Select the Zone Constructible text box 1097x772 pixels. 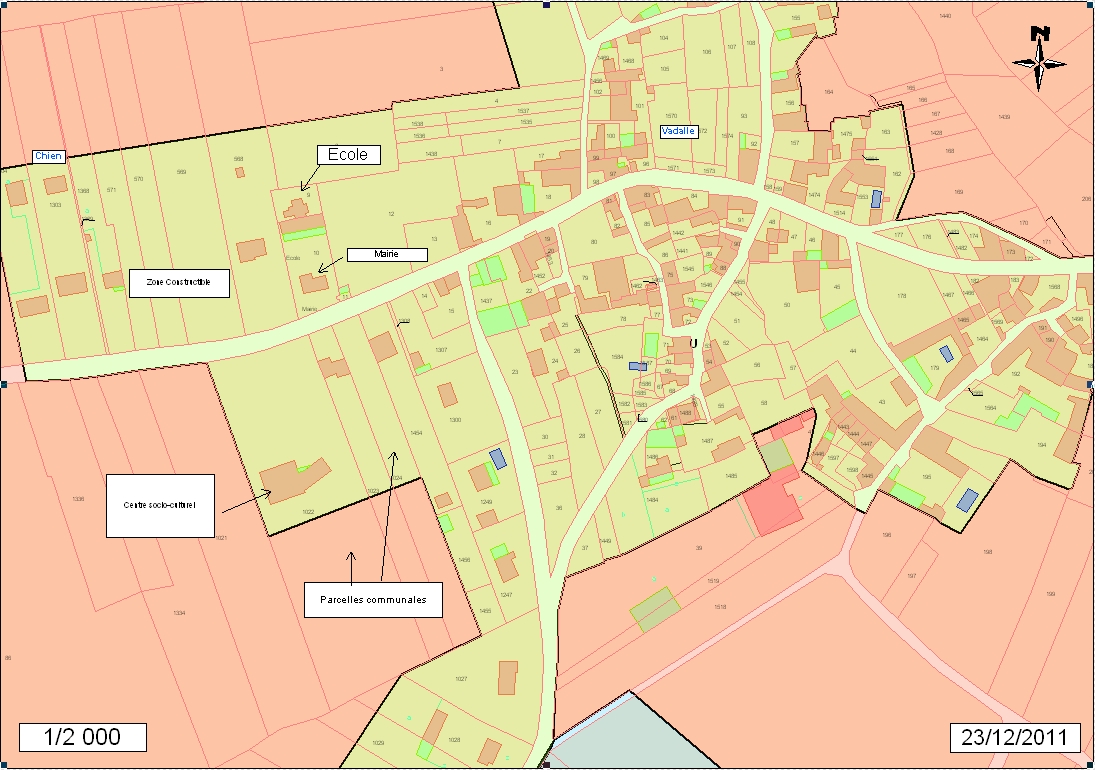(179, 283)
